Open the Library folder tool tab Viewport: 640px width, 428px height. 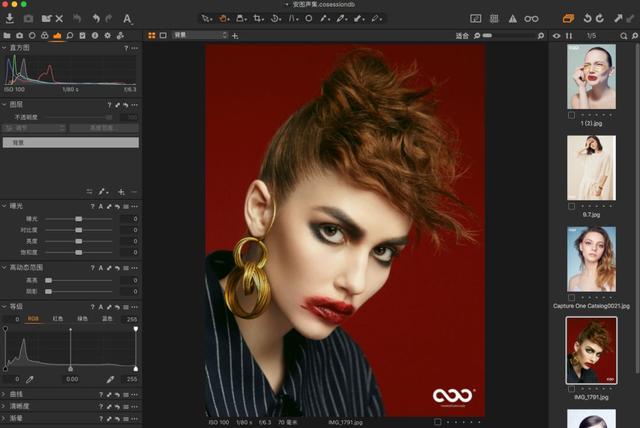pos(7,35)
